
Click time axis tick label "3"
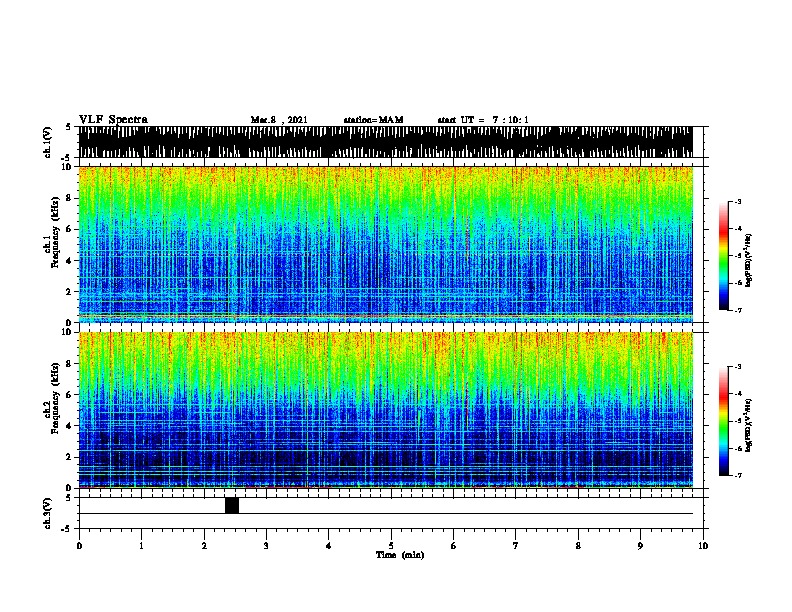[x=266, y=546]
